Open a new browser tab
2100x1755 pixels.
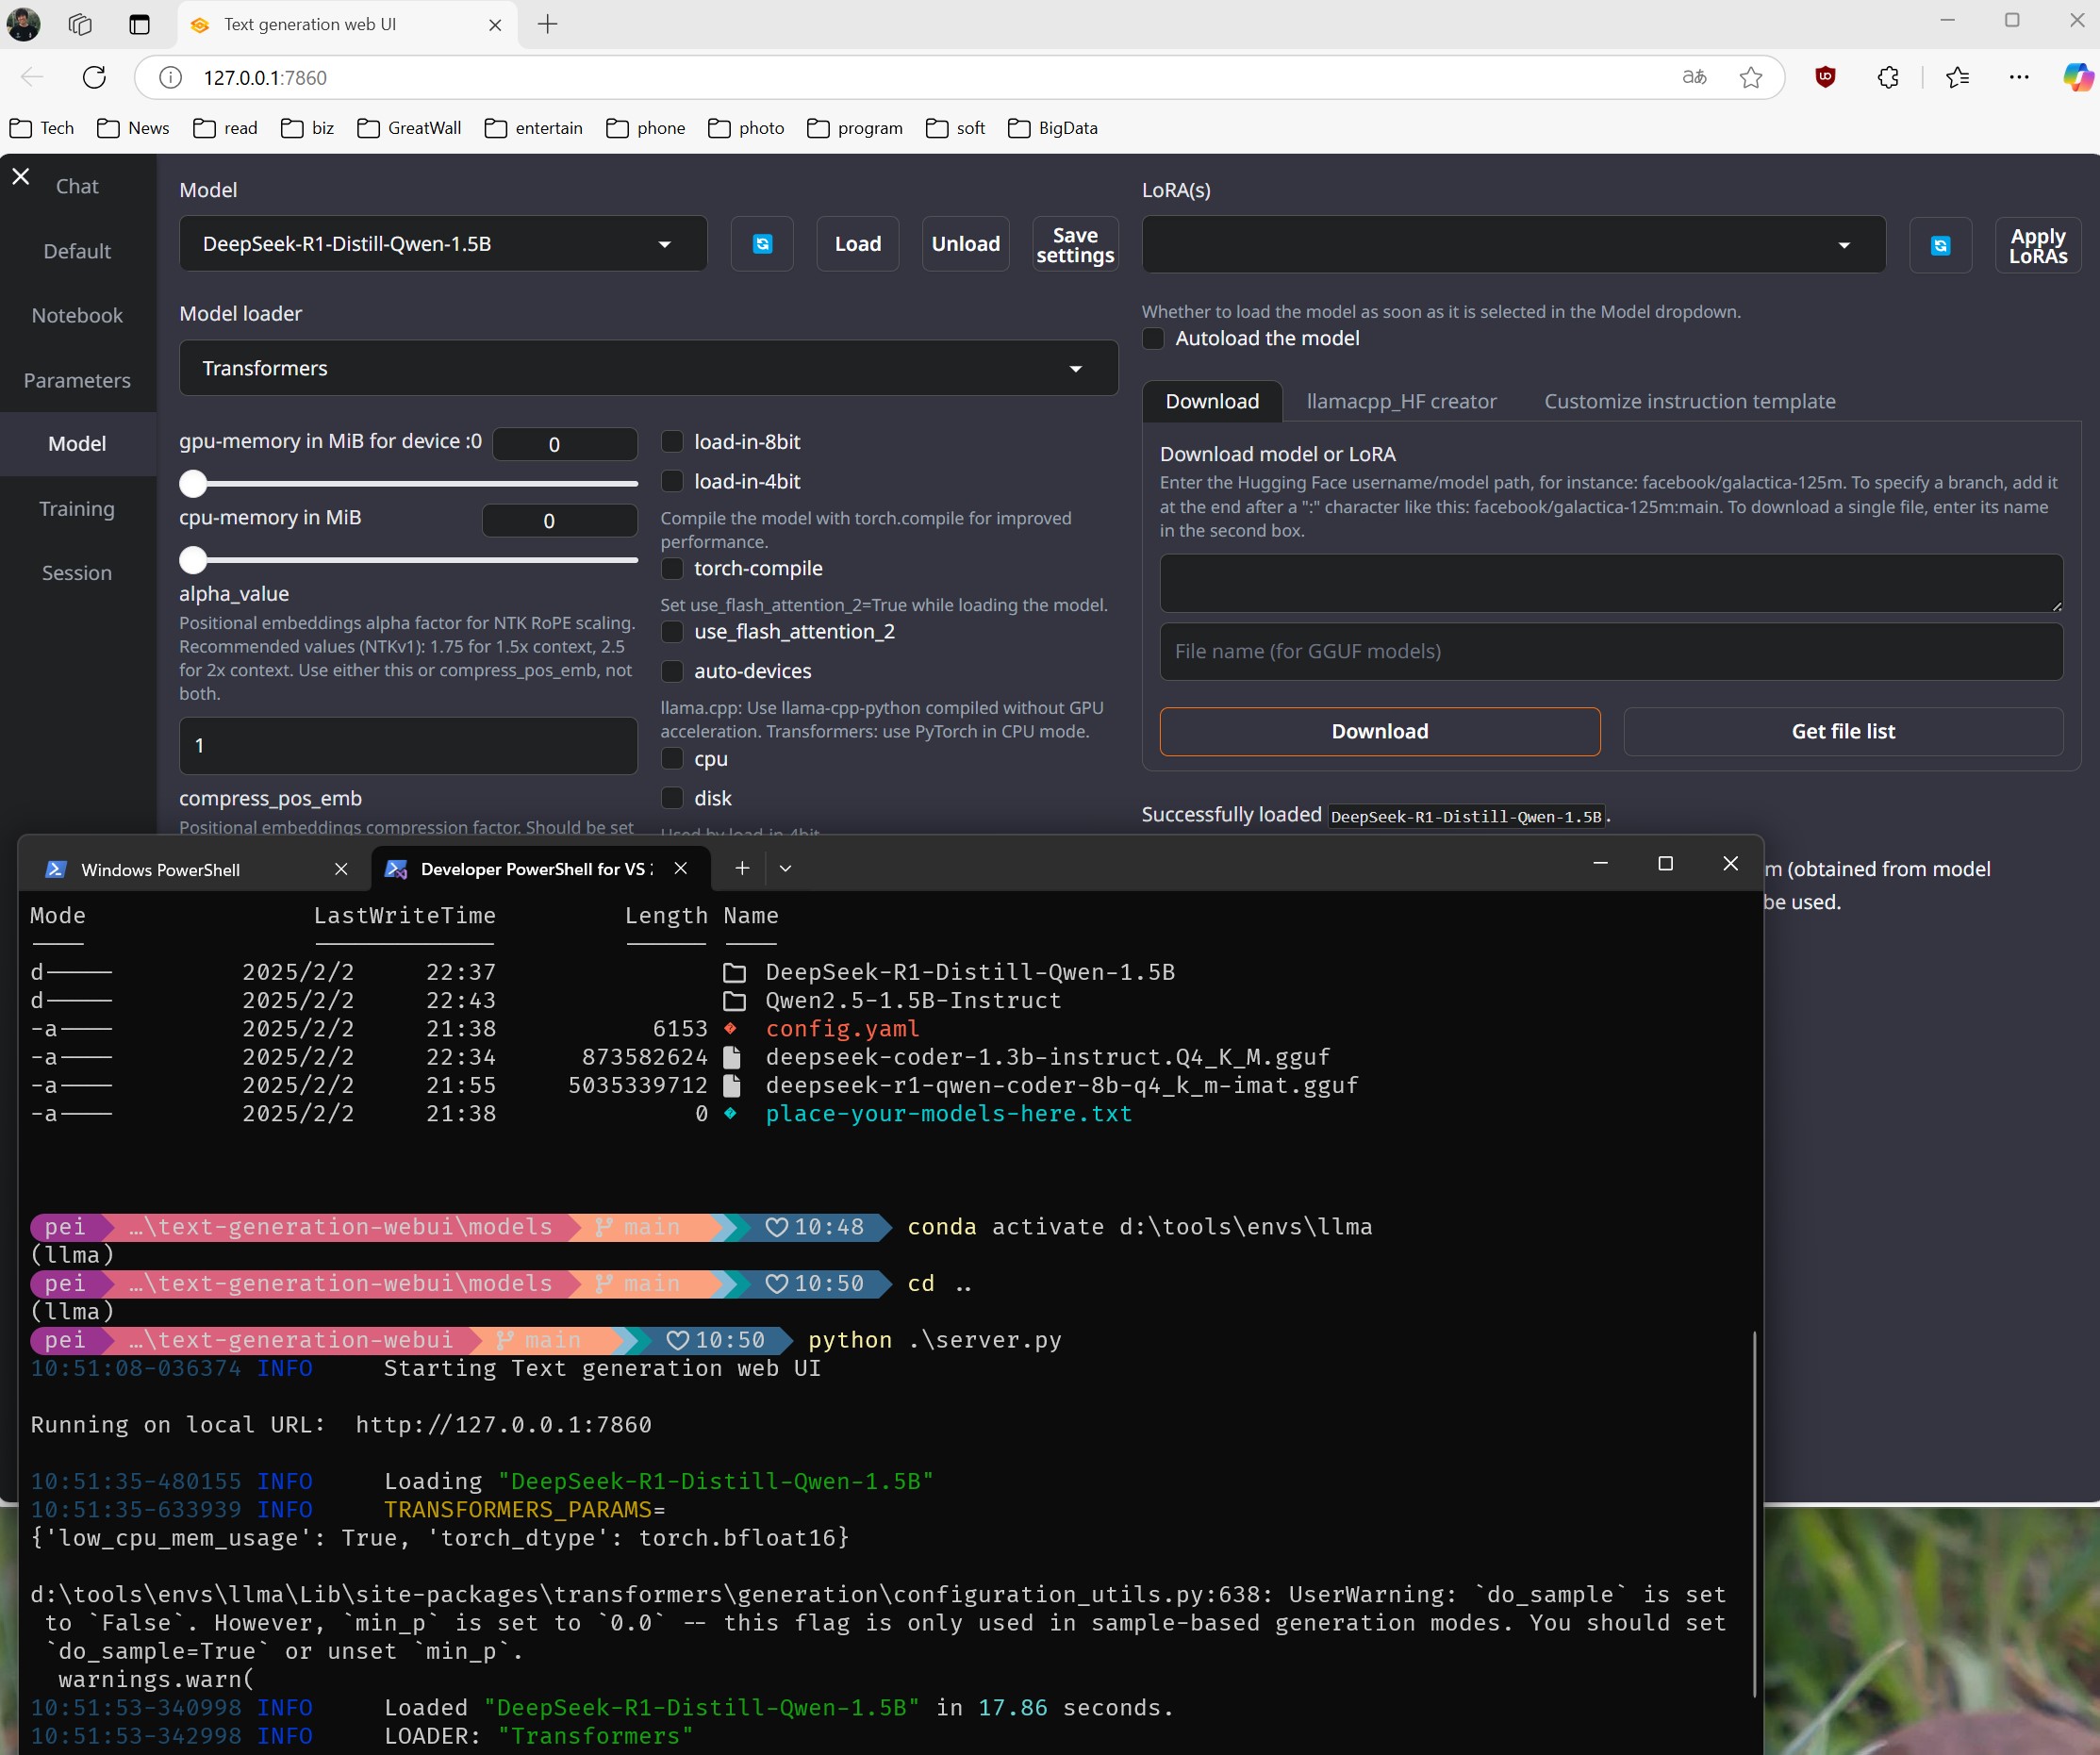547,24
